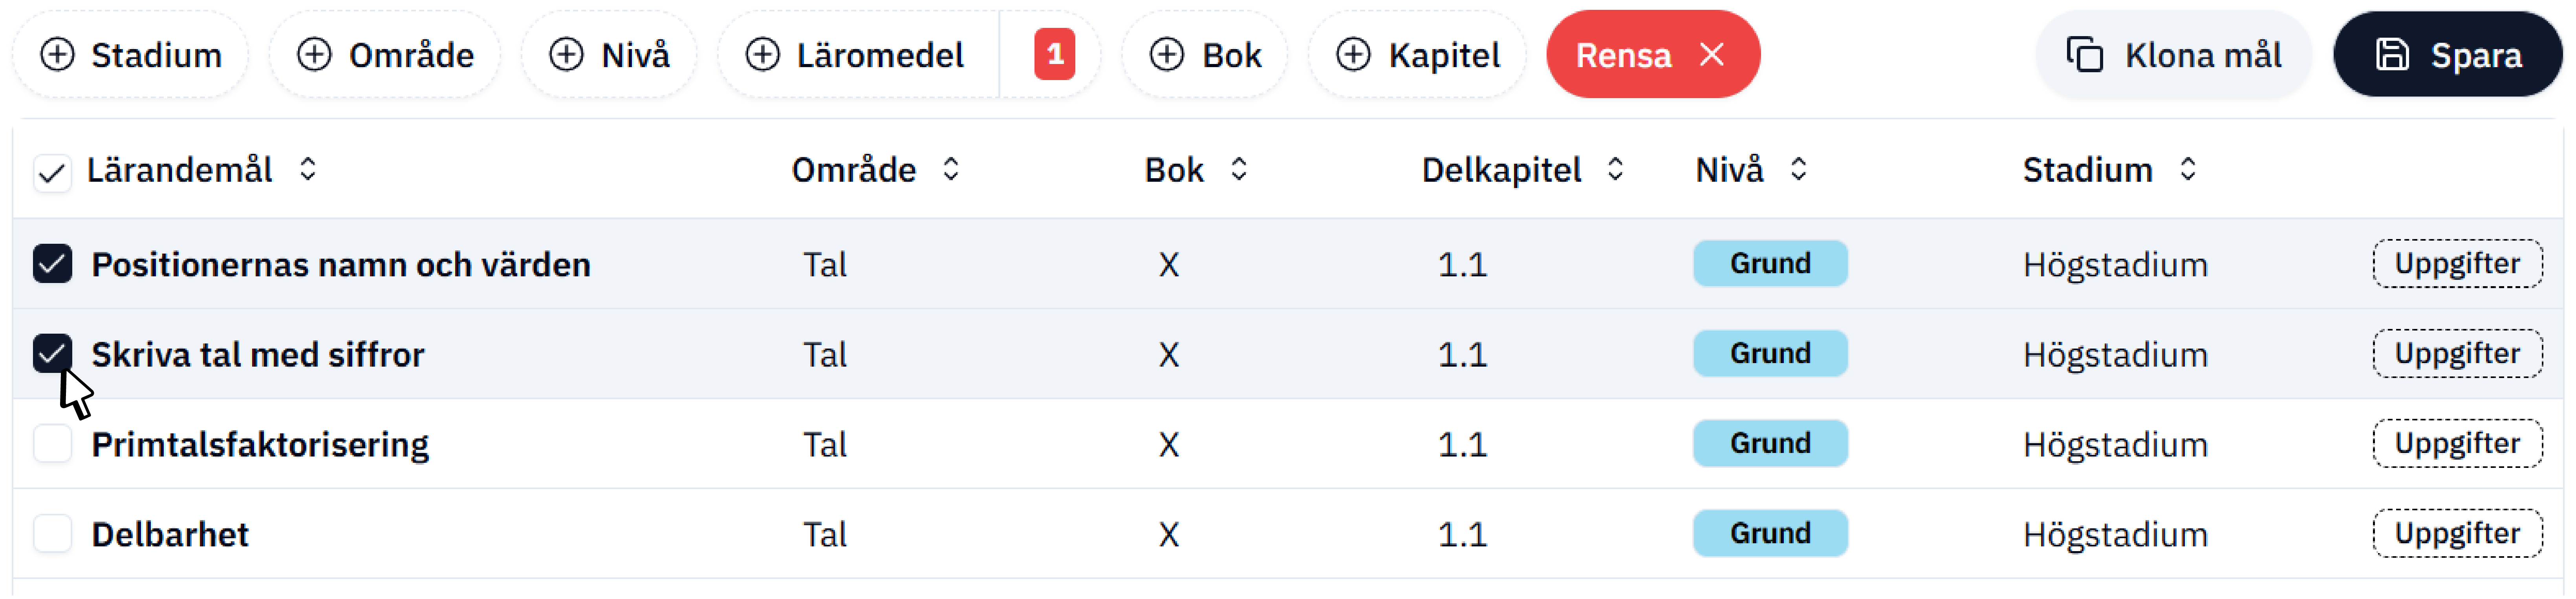Click the Grund level badge on the Primtalsfaktorisering row
This screenshot has width=2576, height=599.
click(1770, 443)
